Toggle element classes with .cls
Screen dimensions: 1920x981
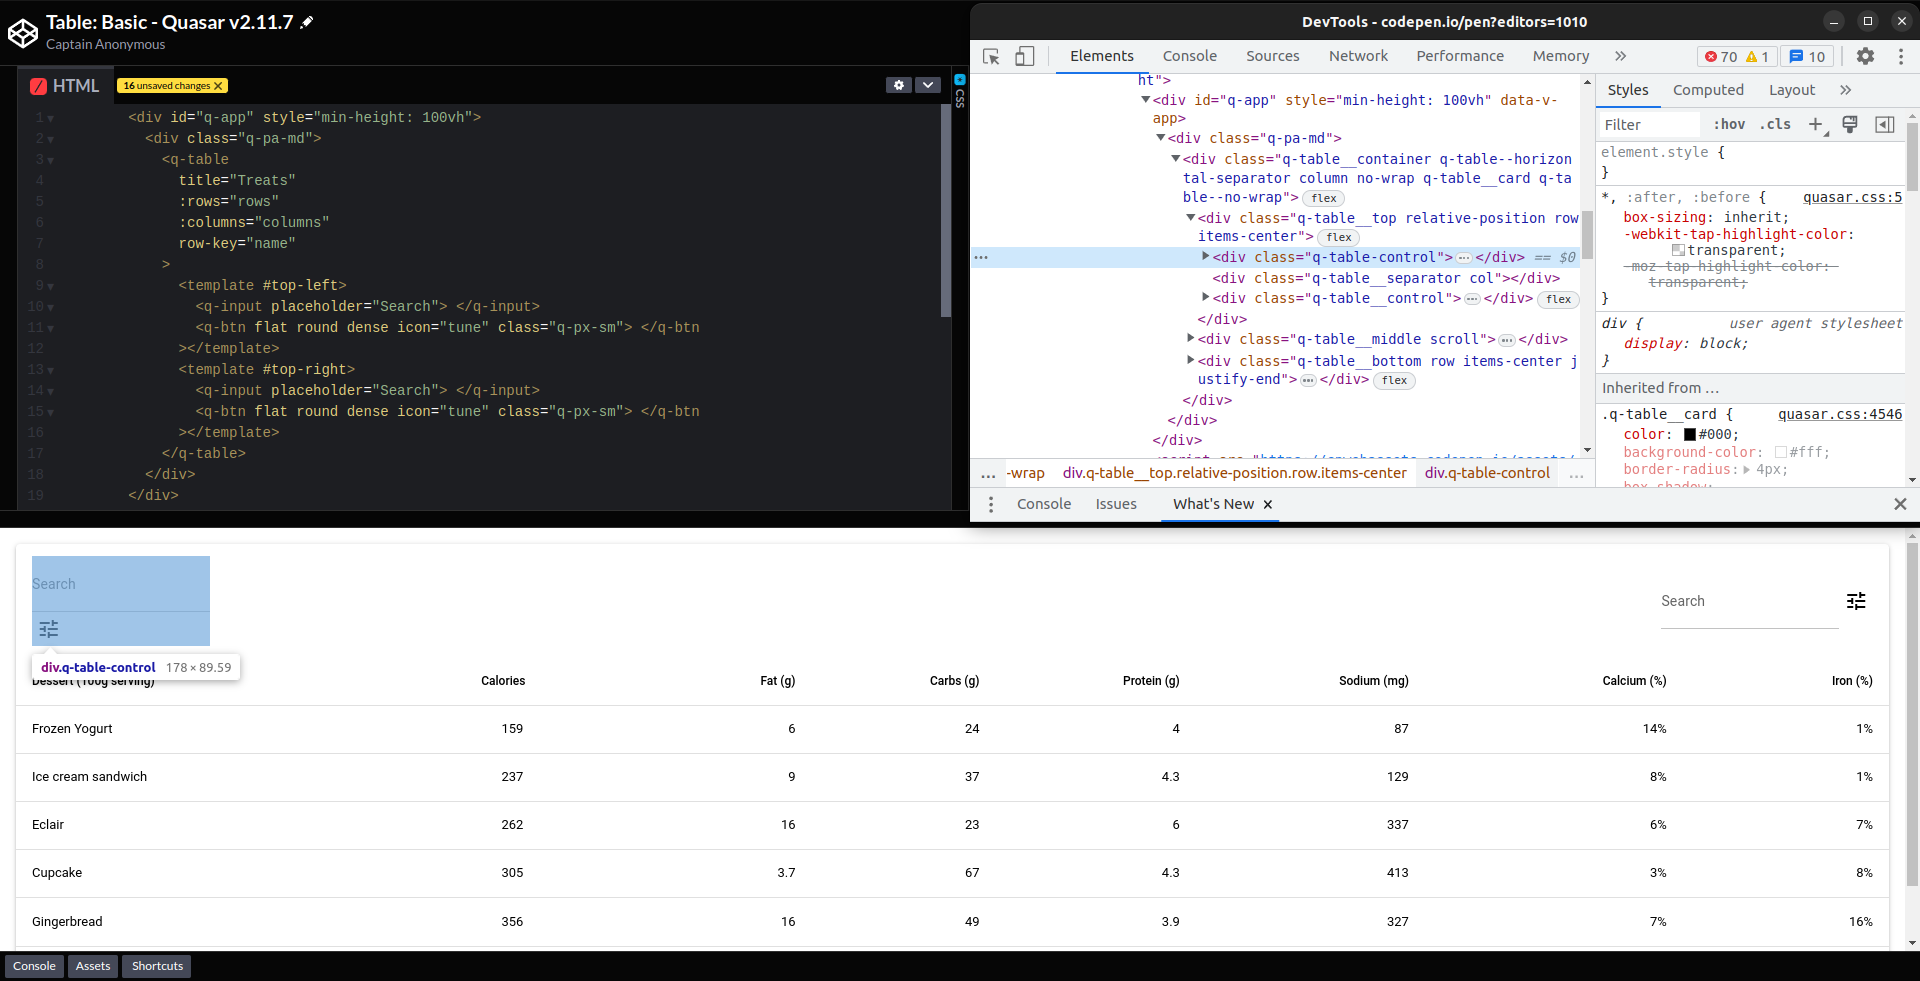pyautogui.click(x=1776, y=124)
